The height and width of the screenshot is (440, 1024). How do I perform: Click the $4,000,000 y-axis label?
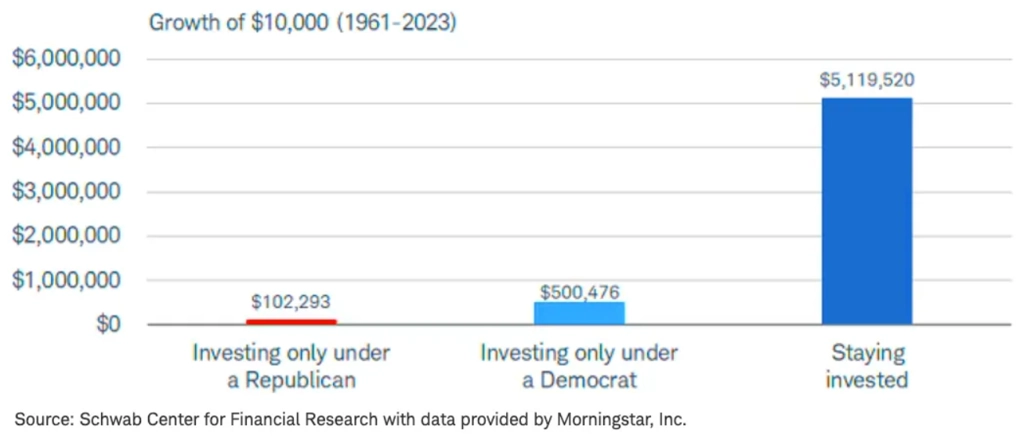[66, 148]
